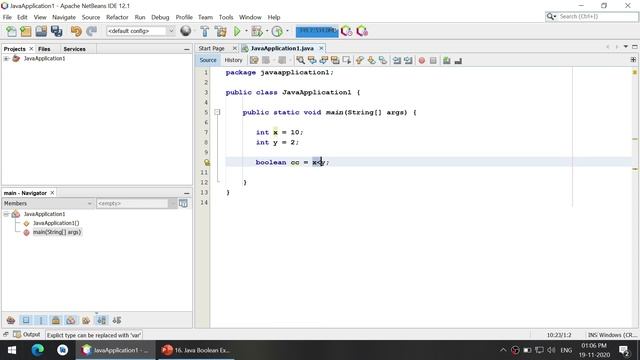
Task: Expand the JavaApplication1 project node
Action: click(6, 59)
